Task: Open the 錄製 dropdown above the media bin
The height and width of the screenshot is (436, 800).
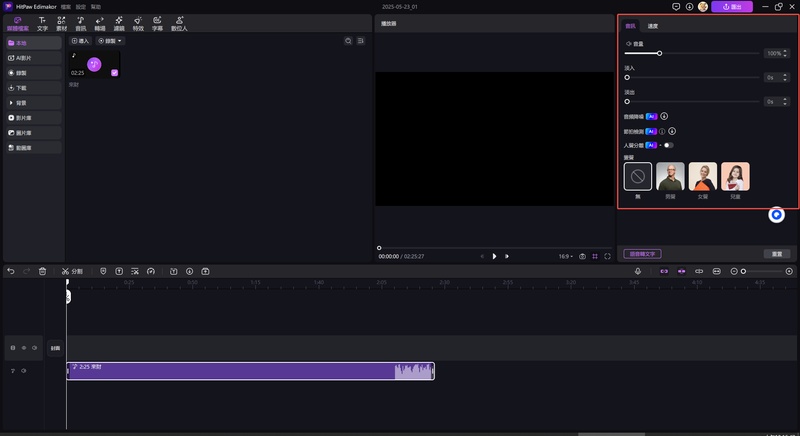Action: [110, 41]
